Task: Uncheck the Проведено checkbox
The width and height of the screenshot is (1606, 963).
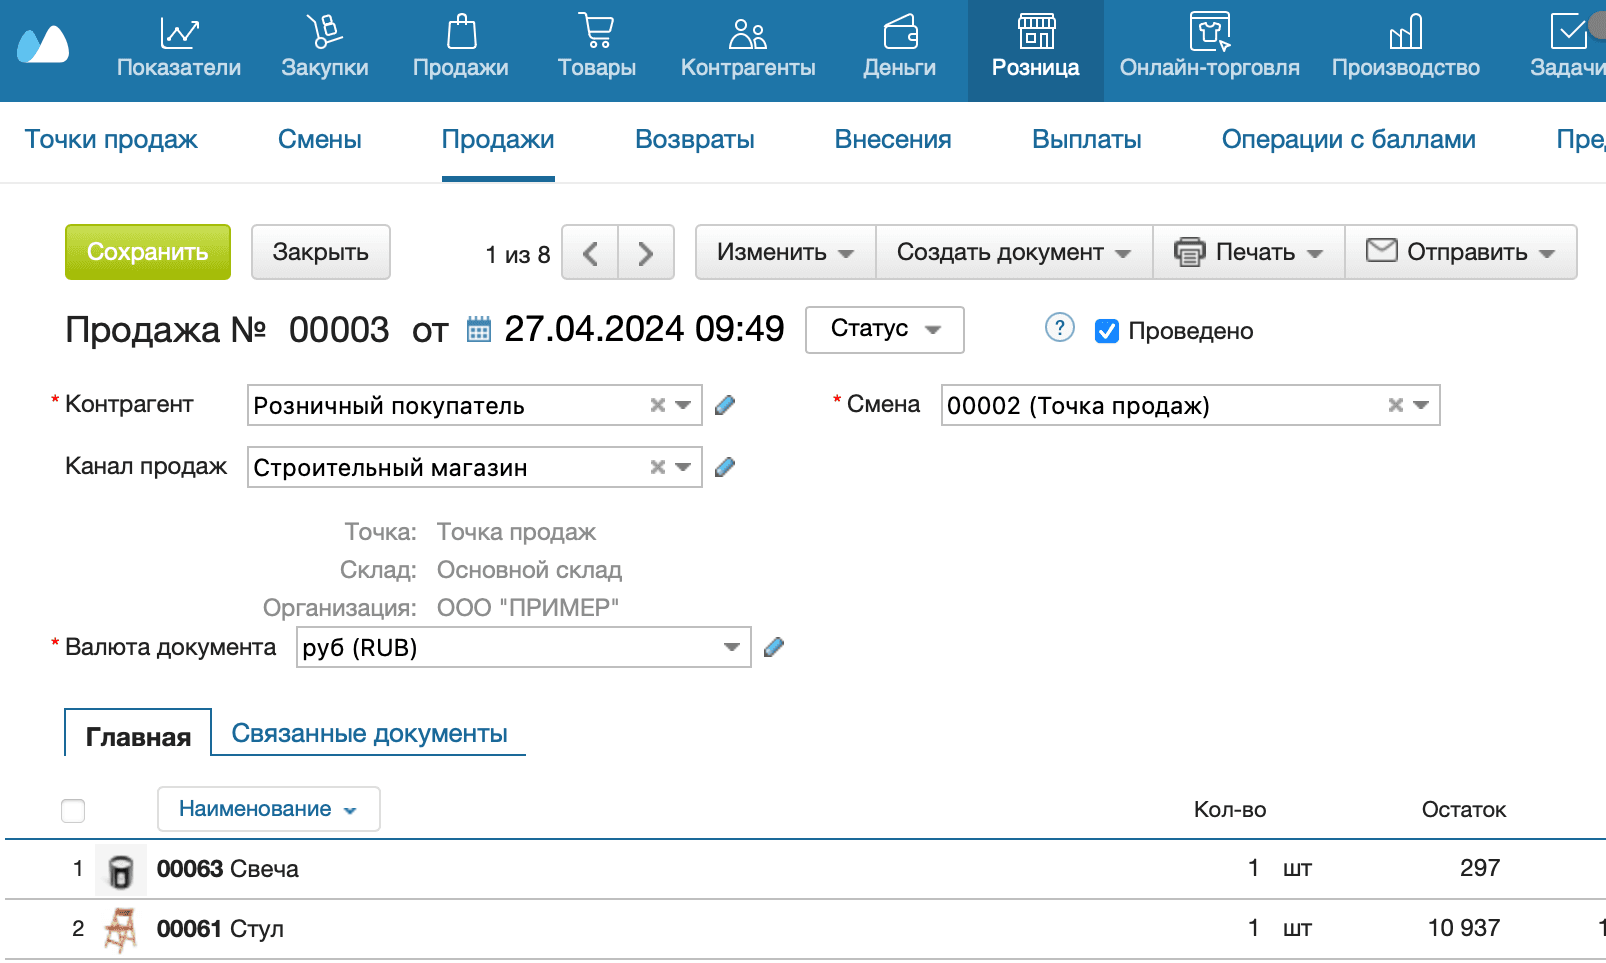Action: tap(1107, 331)
